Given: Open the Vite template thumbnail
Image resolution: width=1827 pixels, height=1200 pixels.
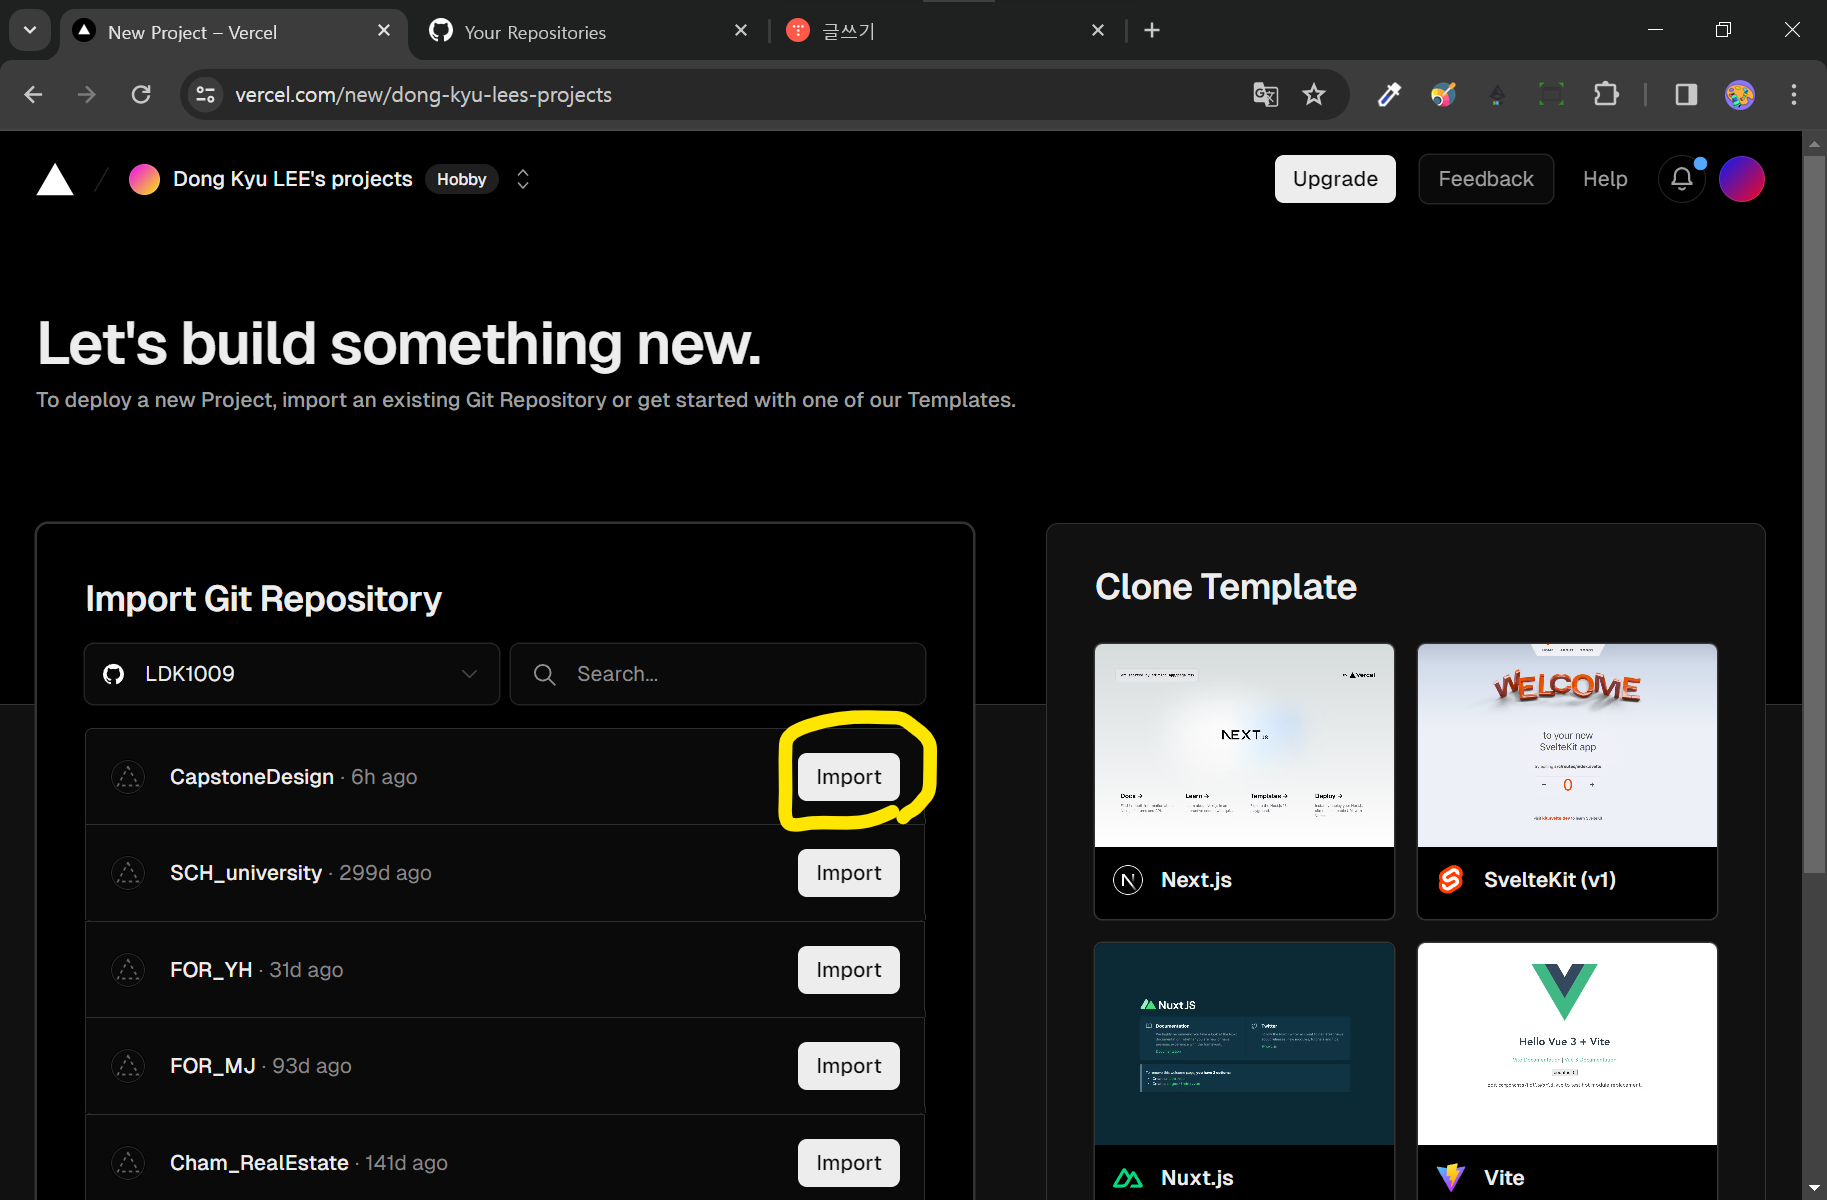Looking at the screenshot, I should [1567, 1044].
